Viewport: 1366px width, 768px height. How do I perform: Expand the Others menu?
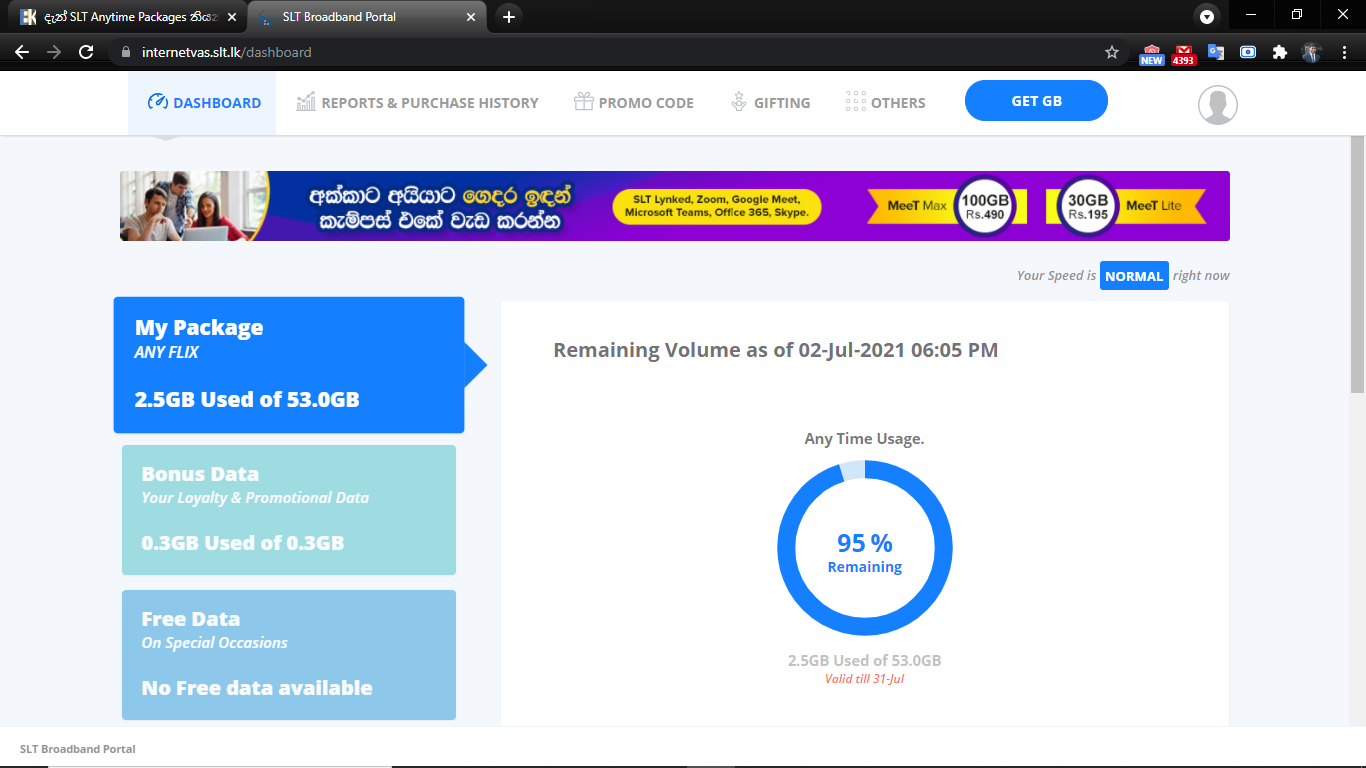(886, 103)
